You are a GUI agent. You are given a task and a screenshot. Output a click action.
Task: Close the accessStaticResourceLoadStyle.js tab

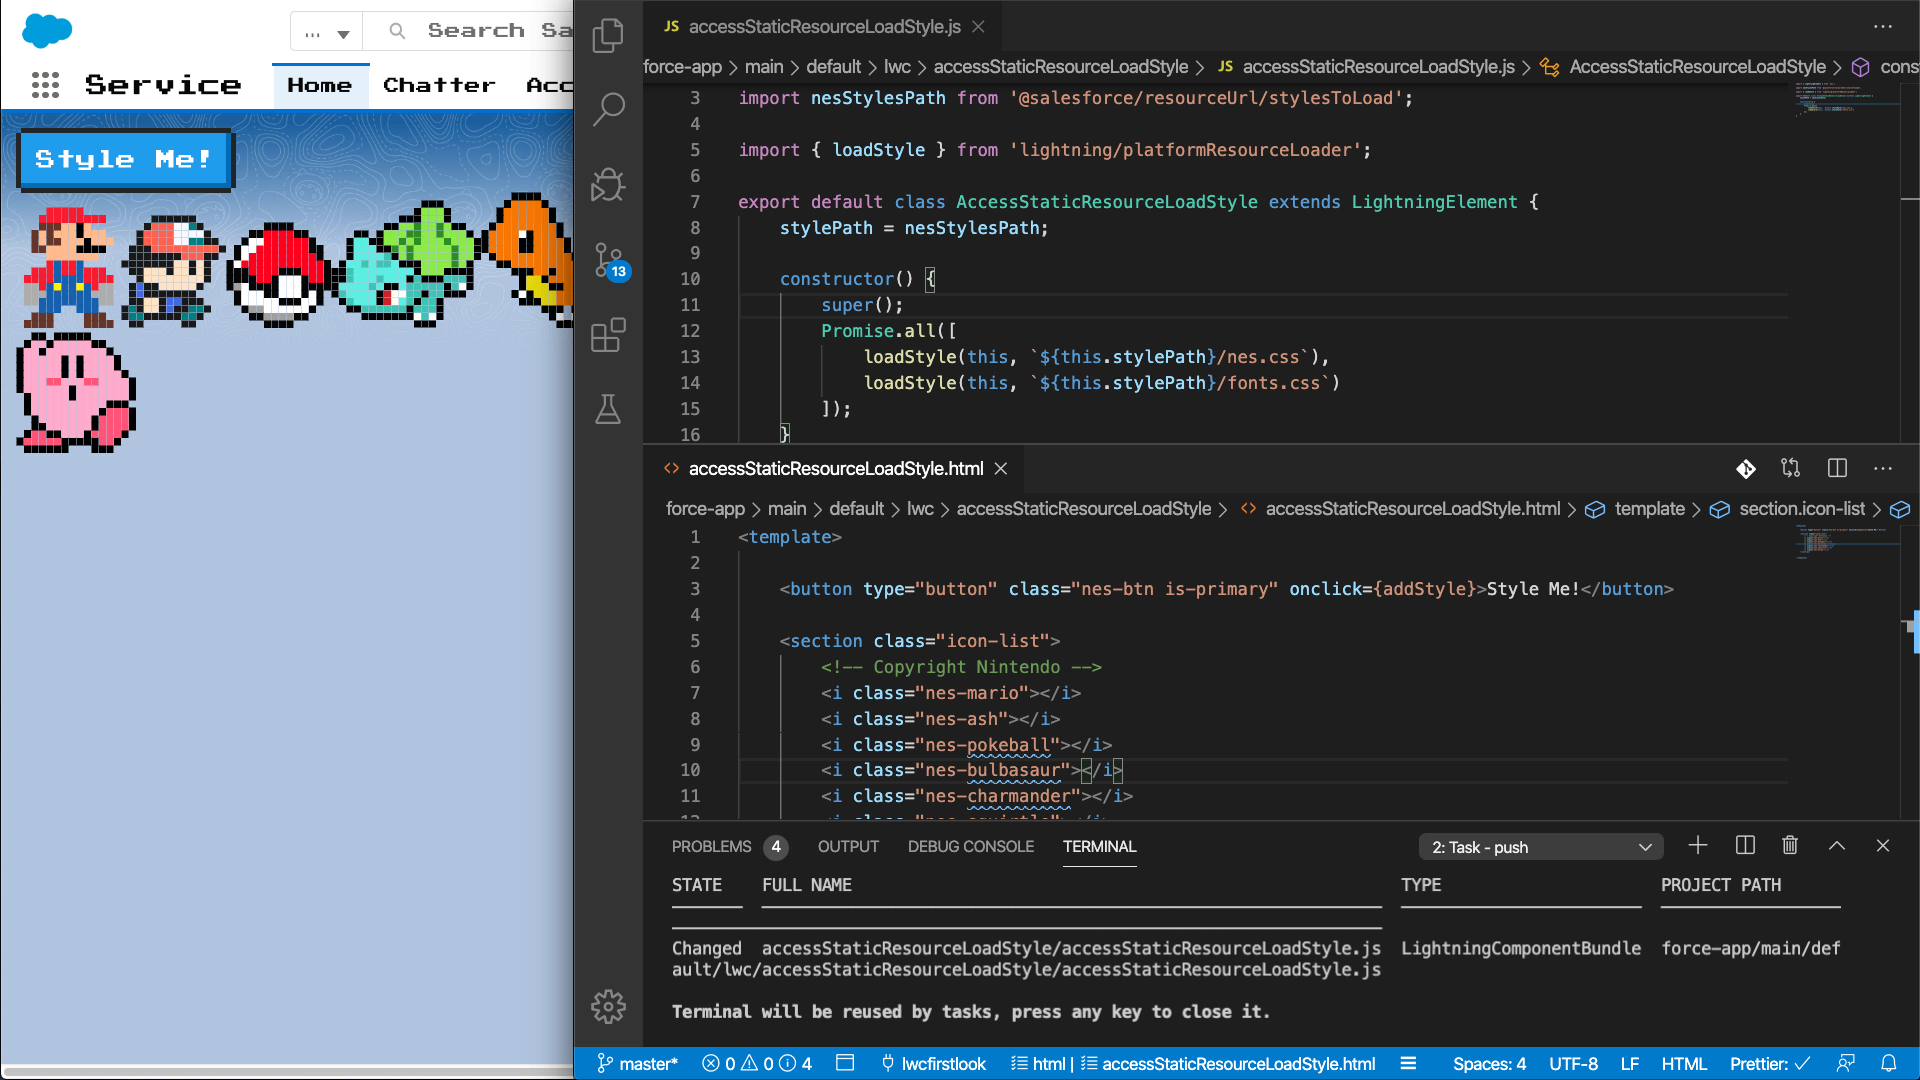(979, 27)
